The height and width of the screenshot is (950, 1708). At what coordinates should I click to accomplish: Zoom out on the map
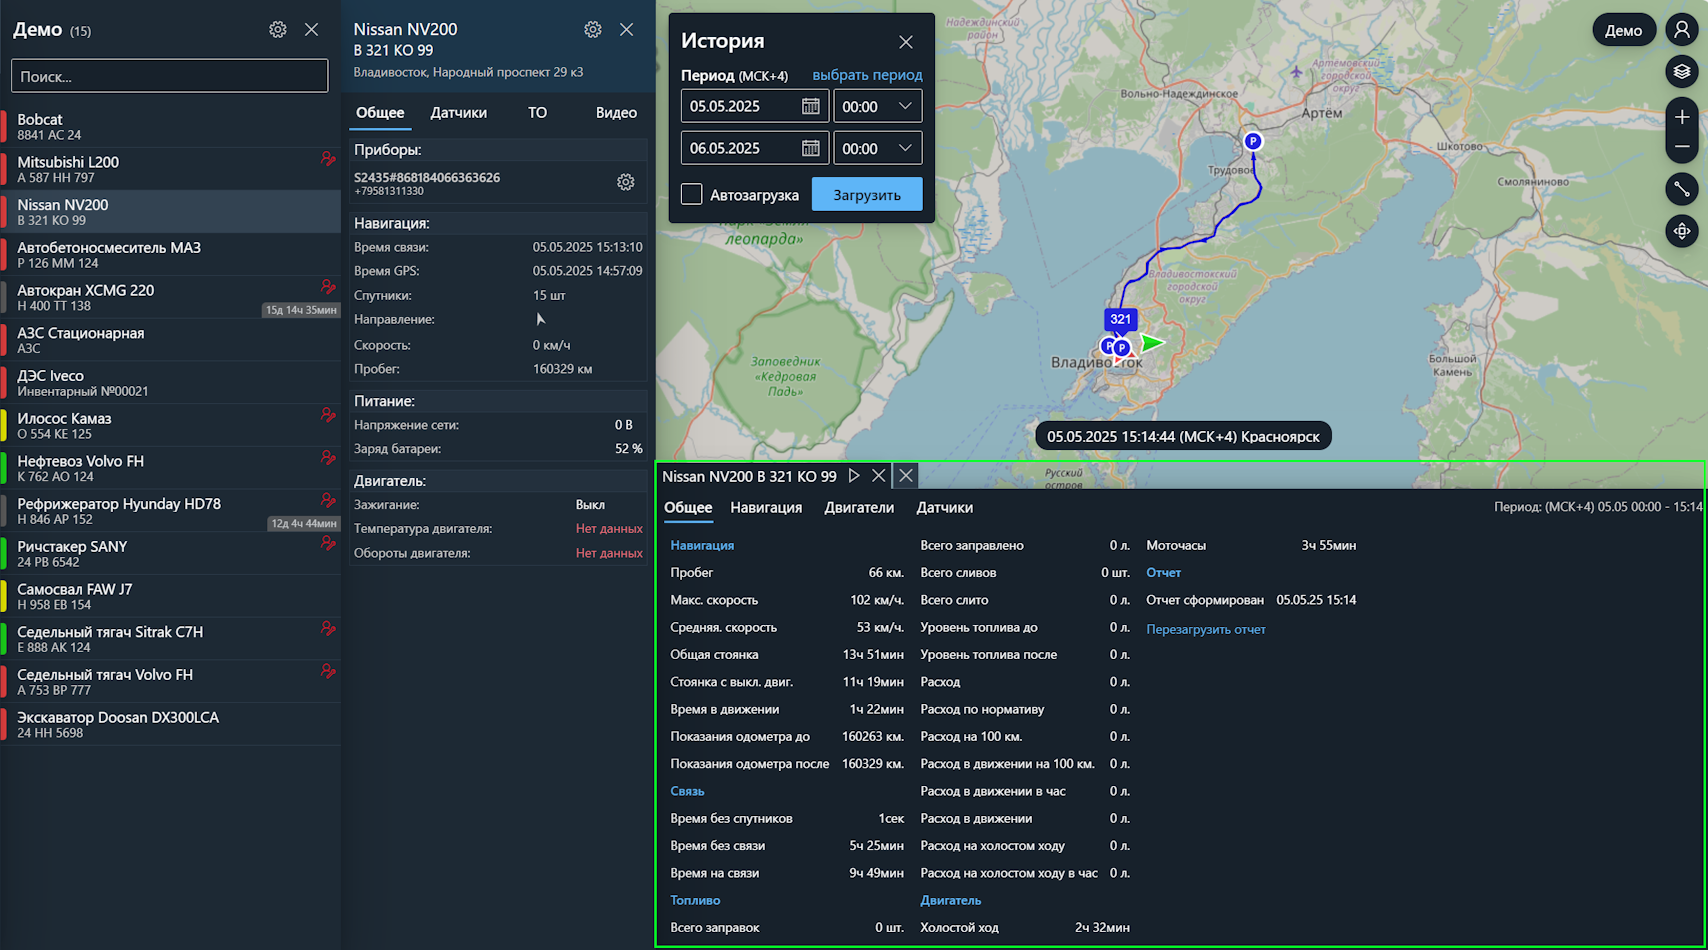click(x=1682, y=147)
